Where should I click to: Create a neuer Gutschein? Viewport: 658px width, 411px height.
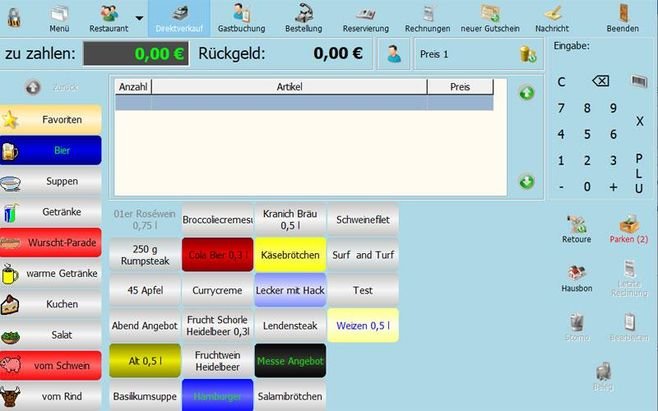pos(490,19)
